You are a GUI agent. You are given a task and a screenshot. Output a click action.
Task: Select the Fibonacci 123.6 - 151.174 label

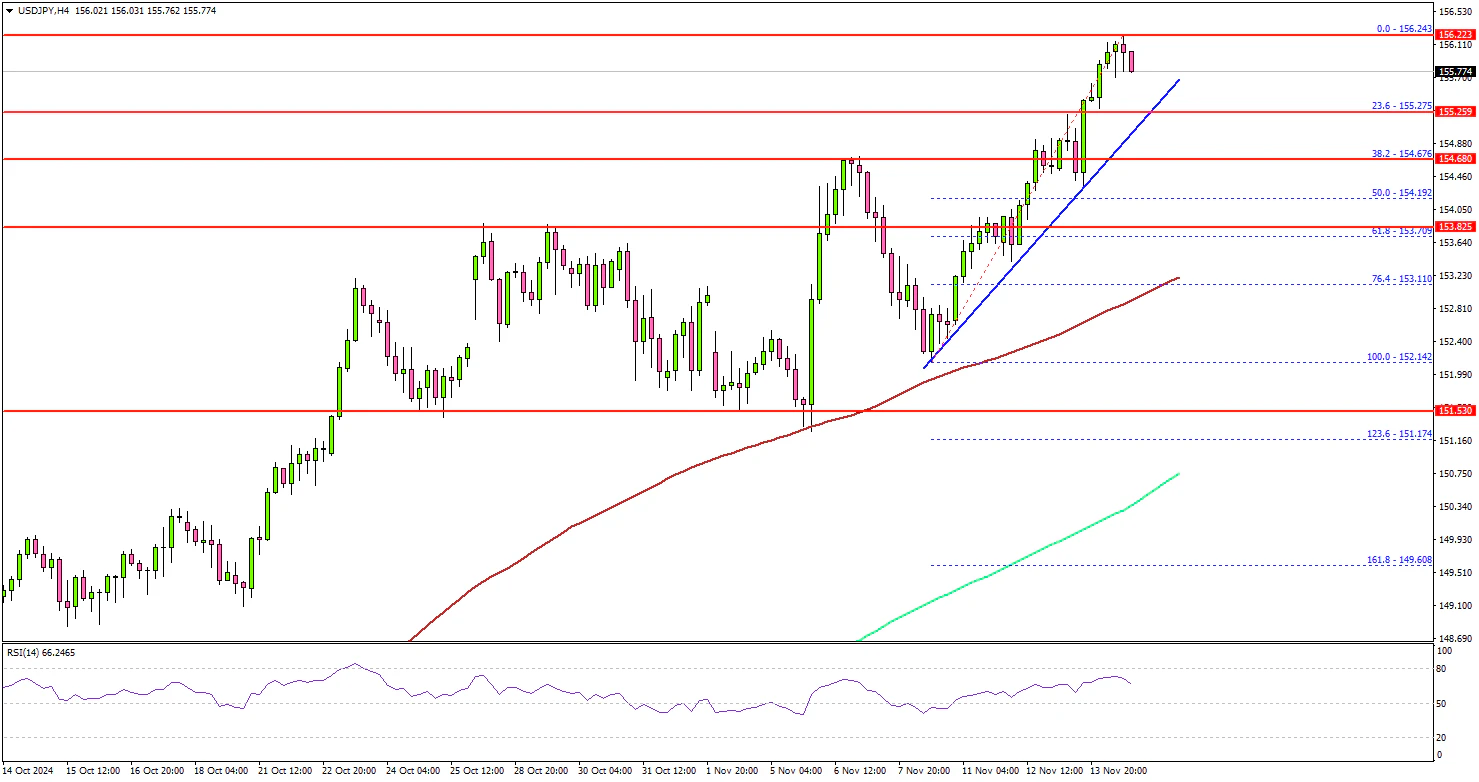[x=1402, y=434]
